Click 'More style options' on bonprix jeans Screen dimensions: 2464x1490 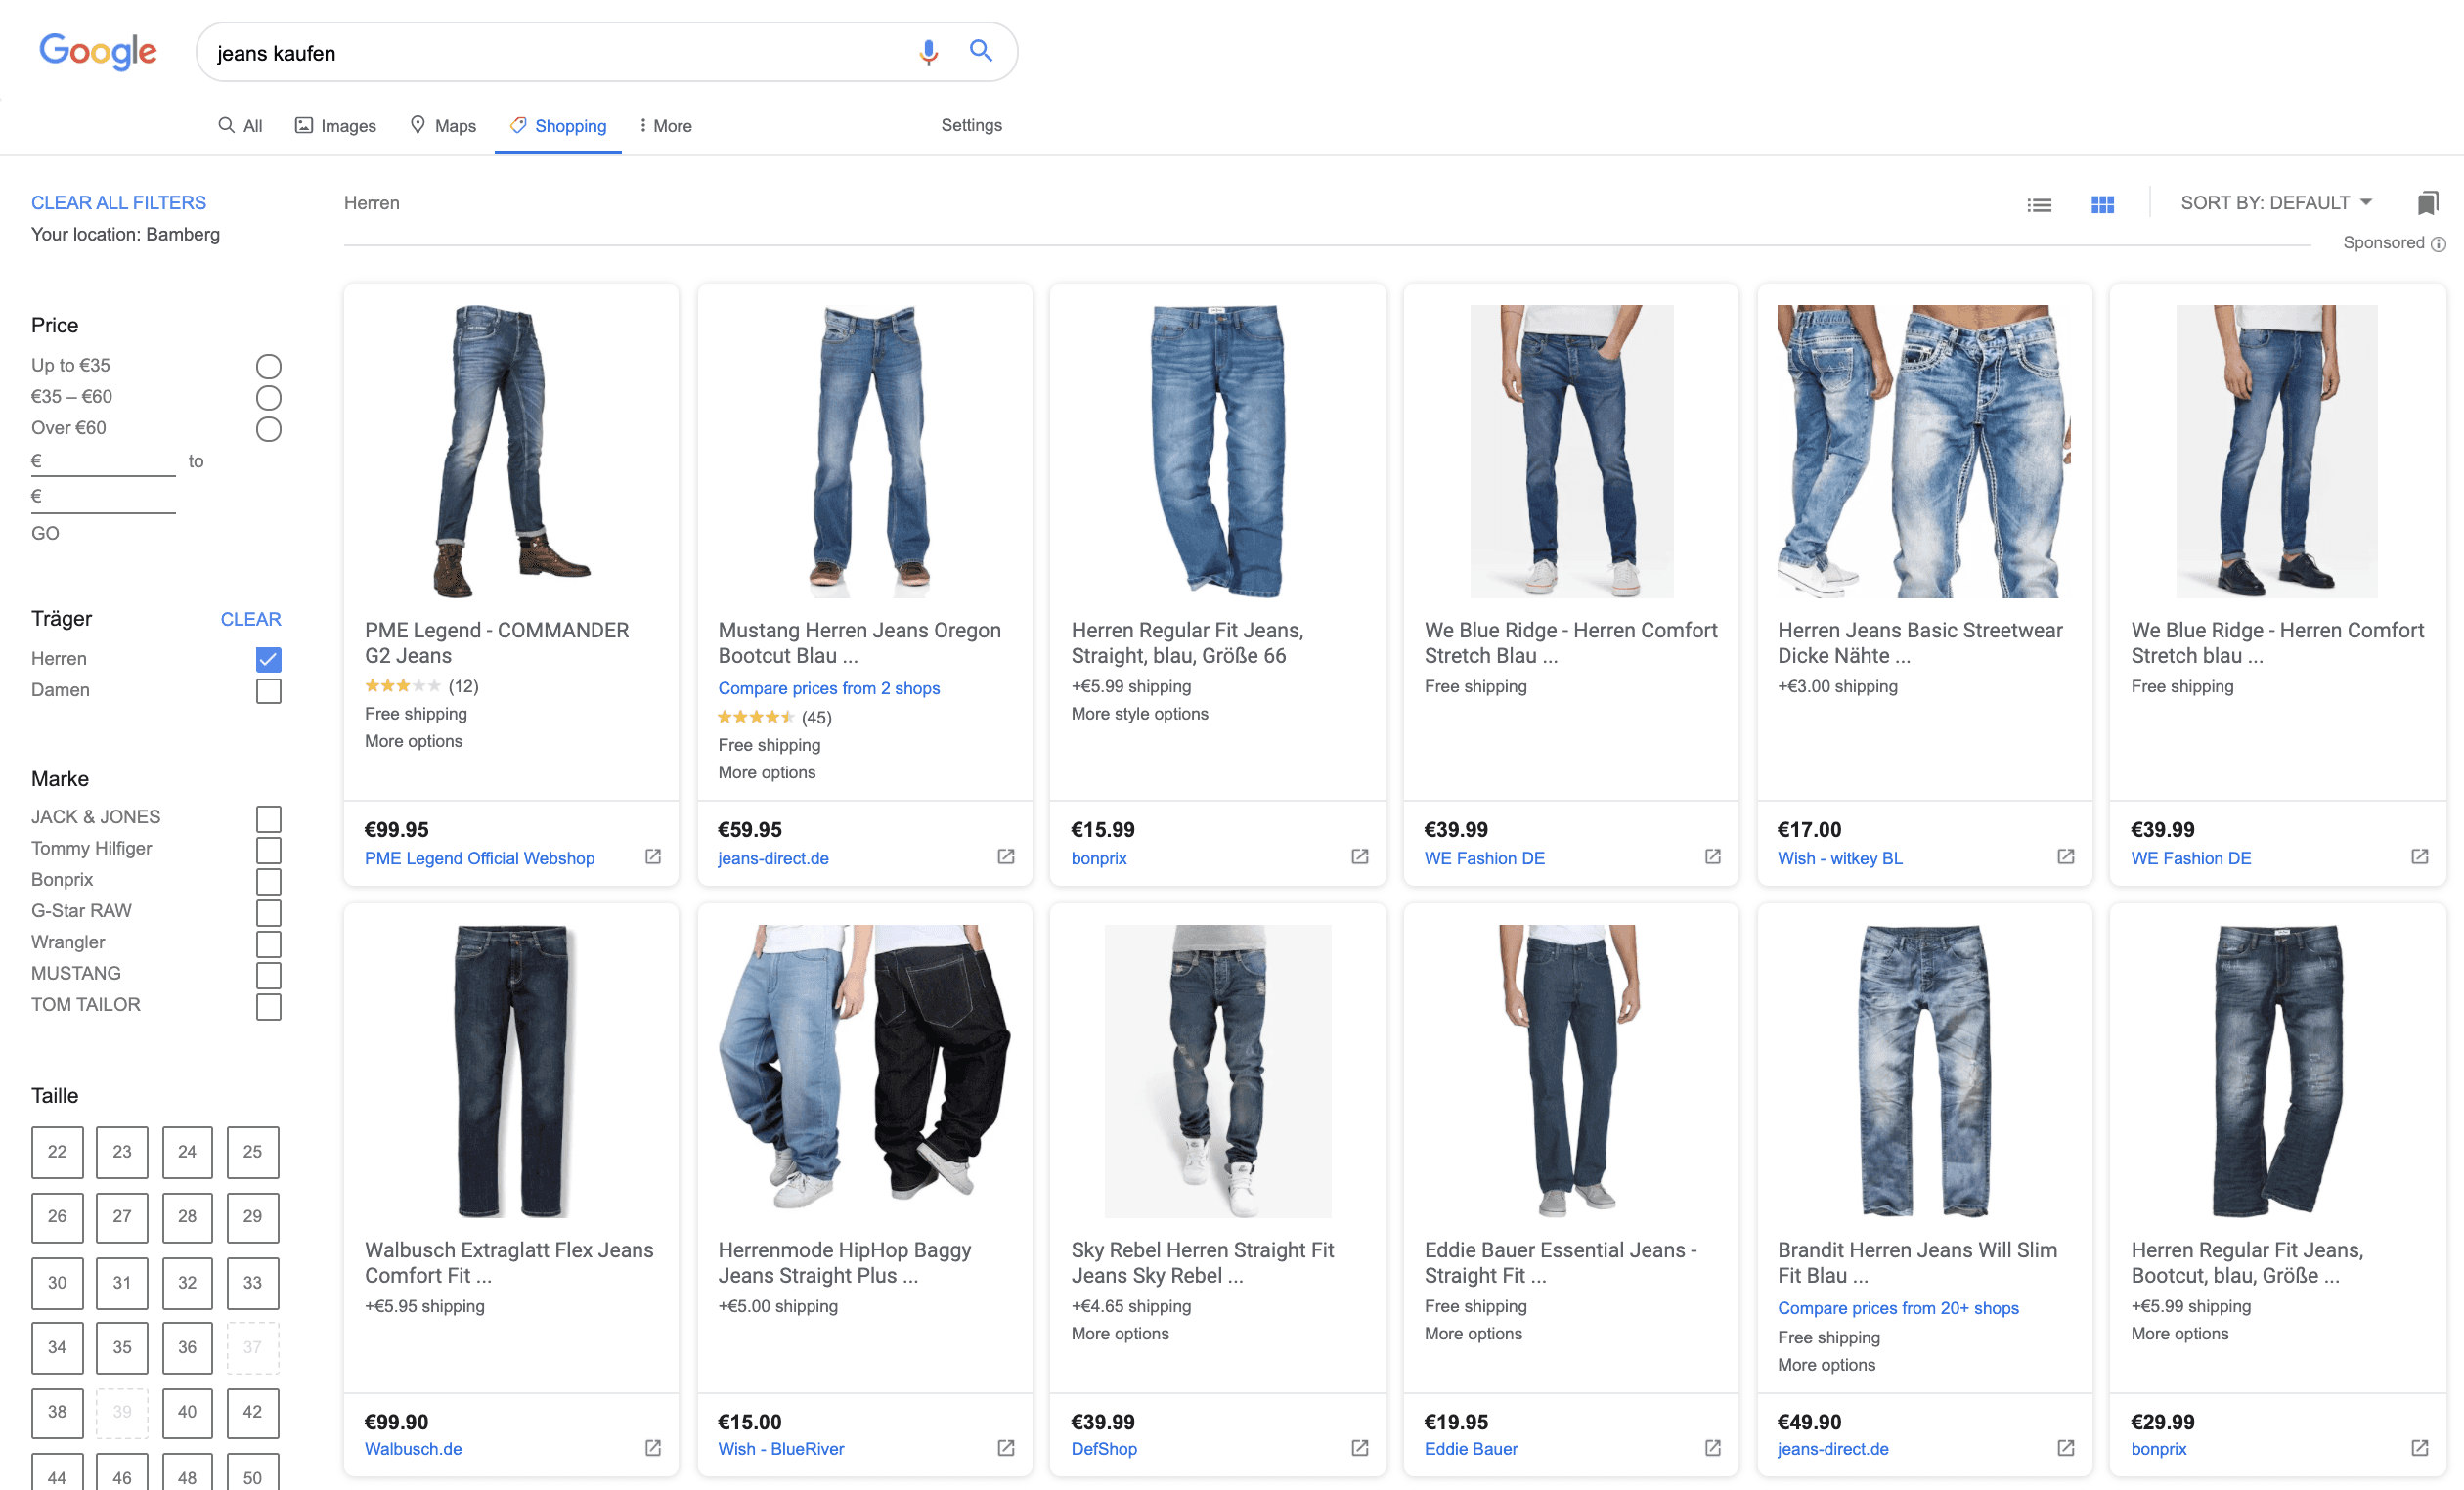1139,714
